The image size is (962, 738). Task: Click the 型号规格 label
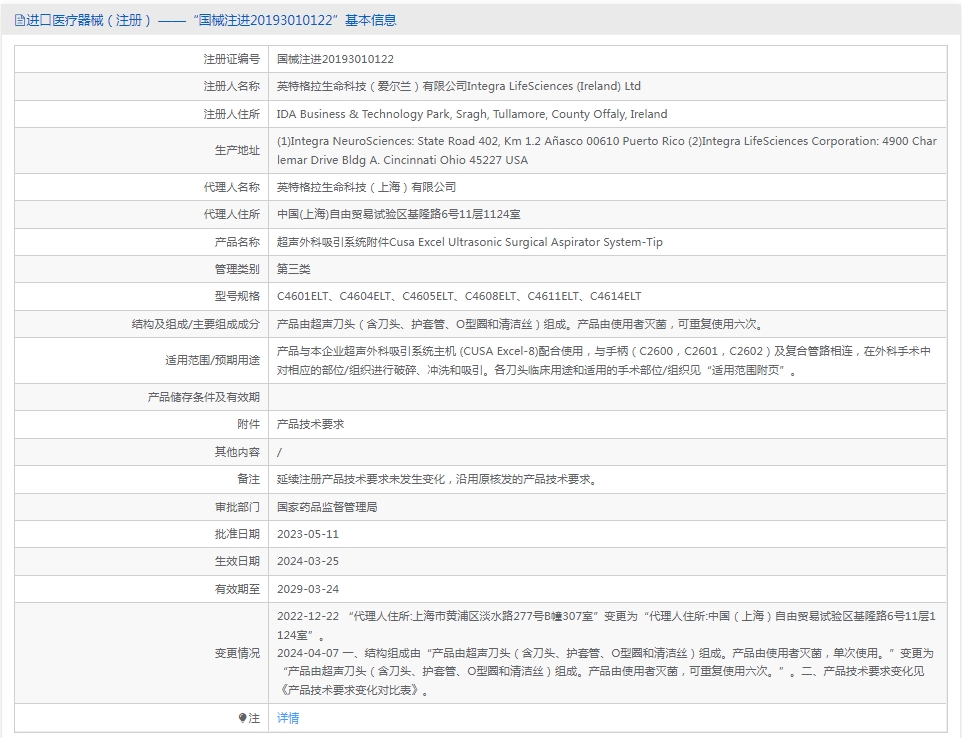pyautogui.click(x=237, y=296)
